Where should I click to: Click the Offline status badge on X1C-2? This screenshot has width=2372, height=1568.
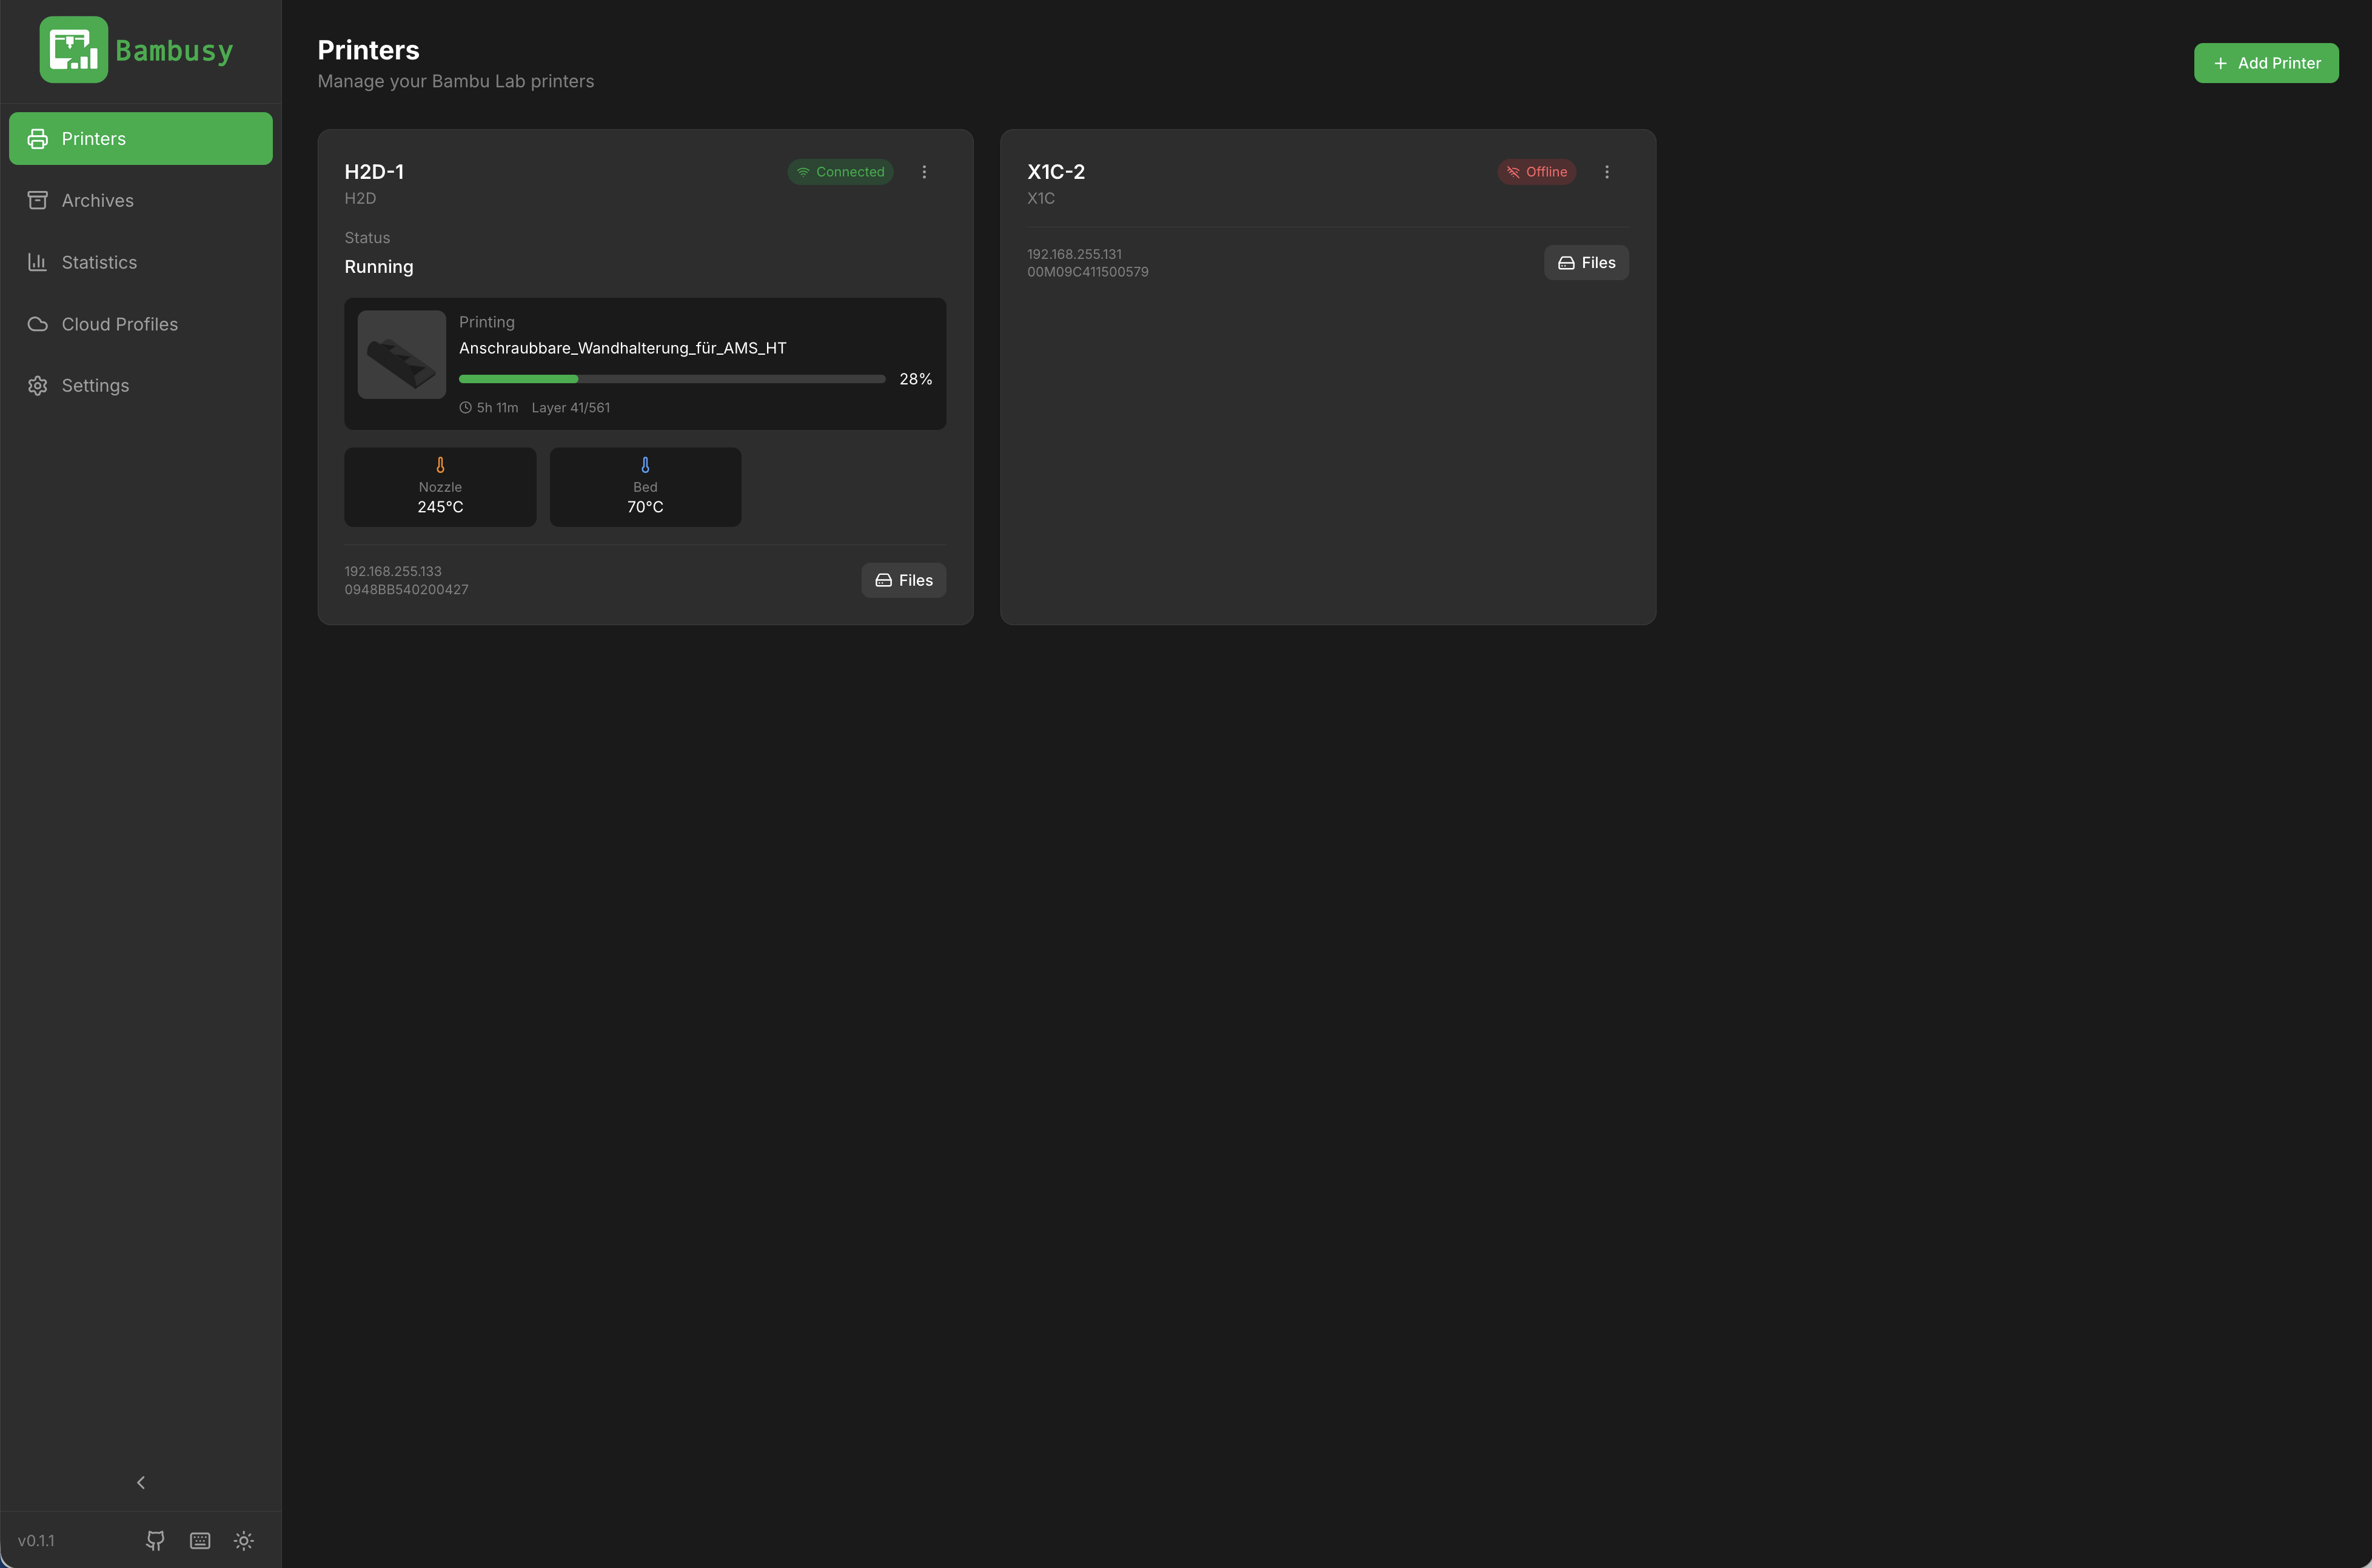[1537, 172]
